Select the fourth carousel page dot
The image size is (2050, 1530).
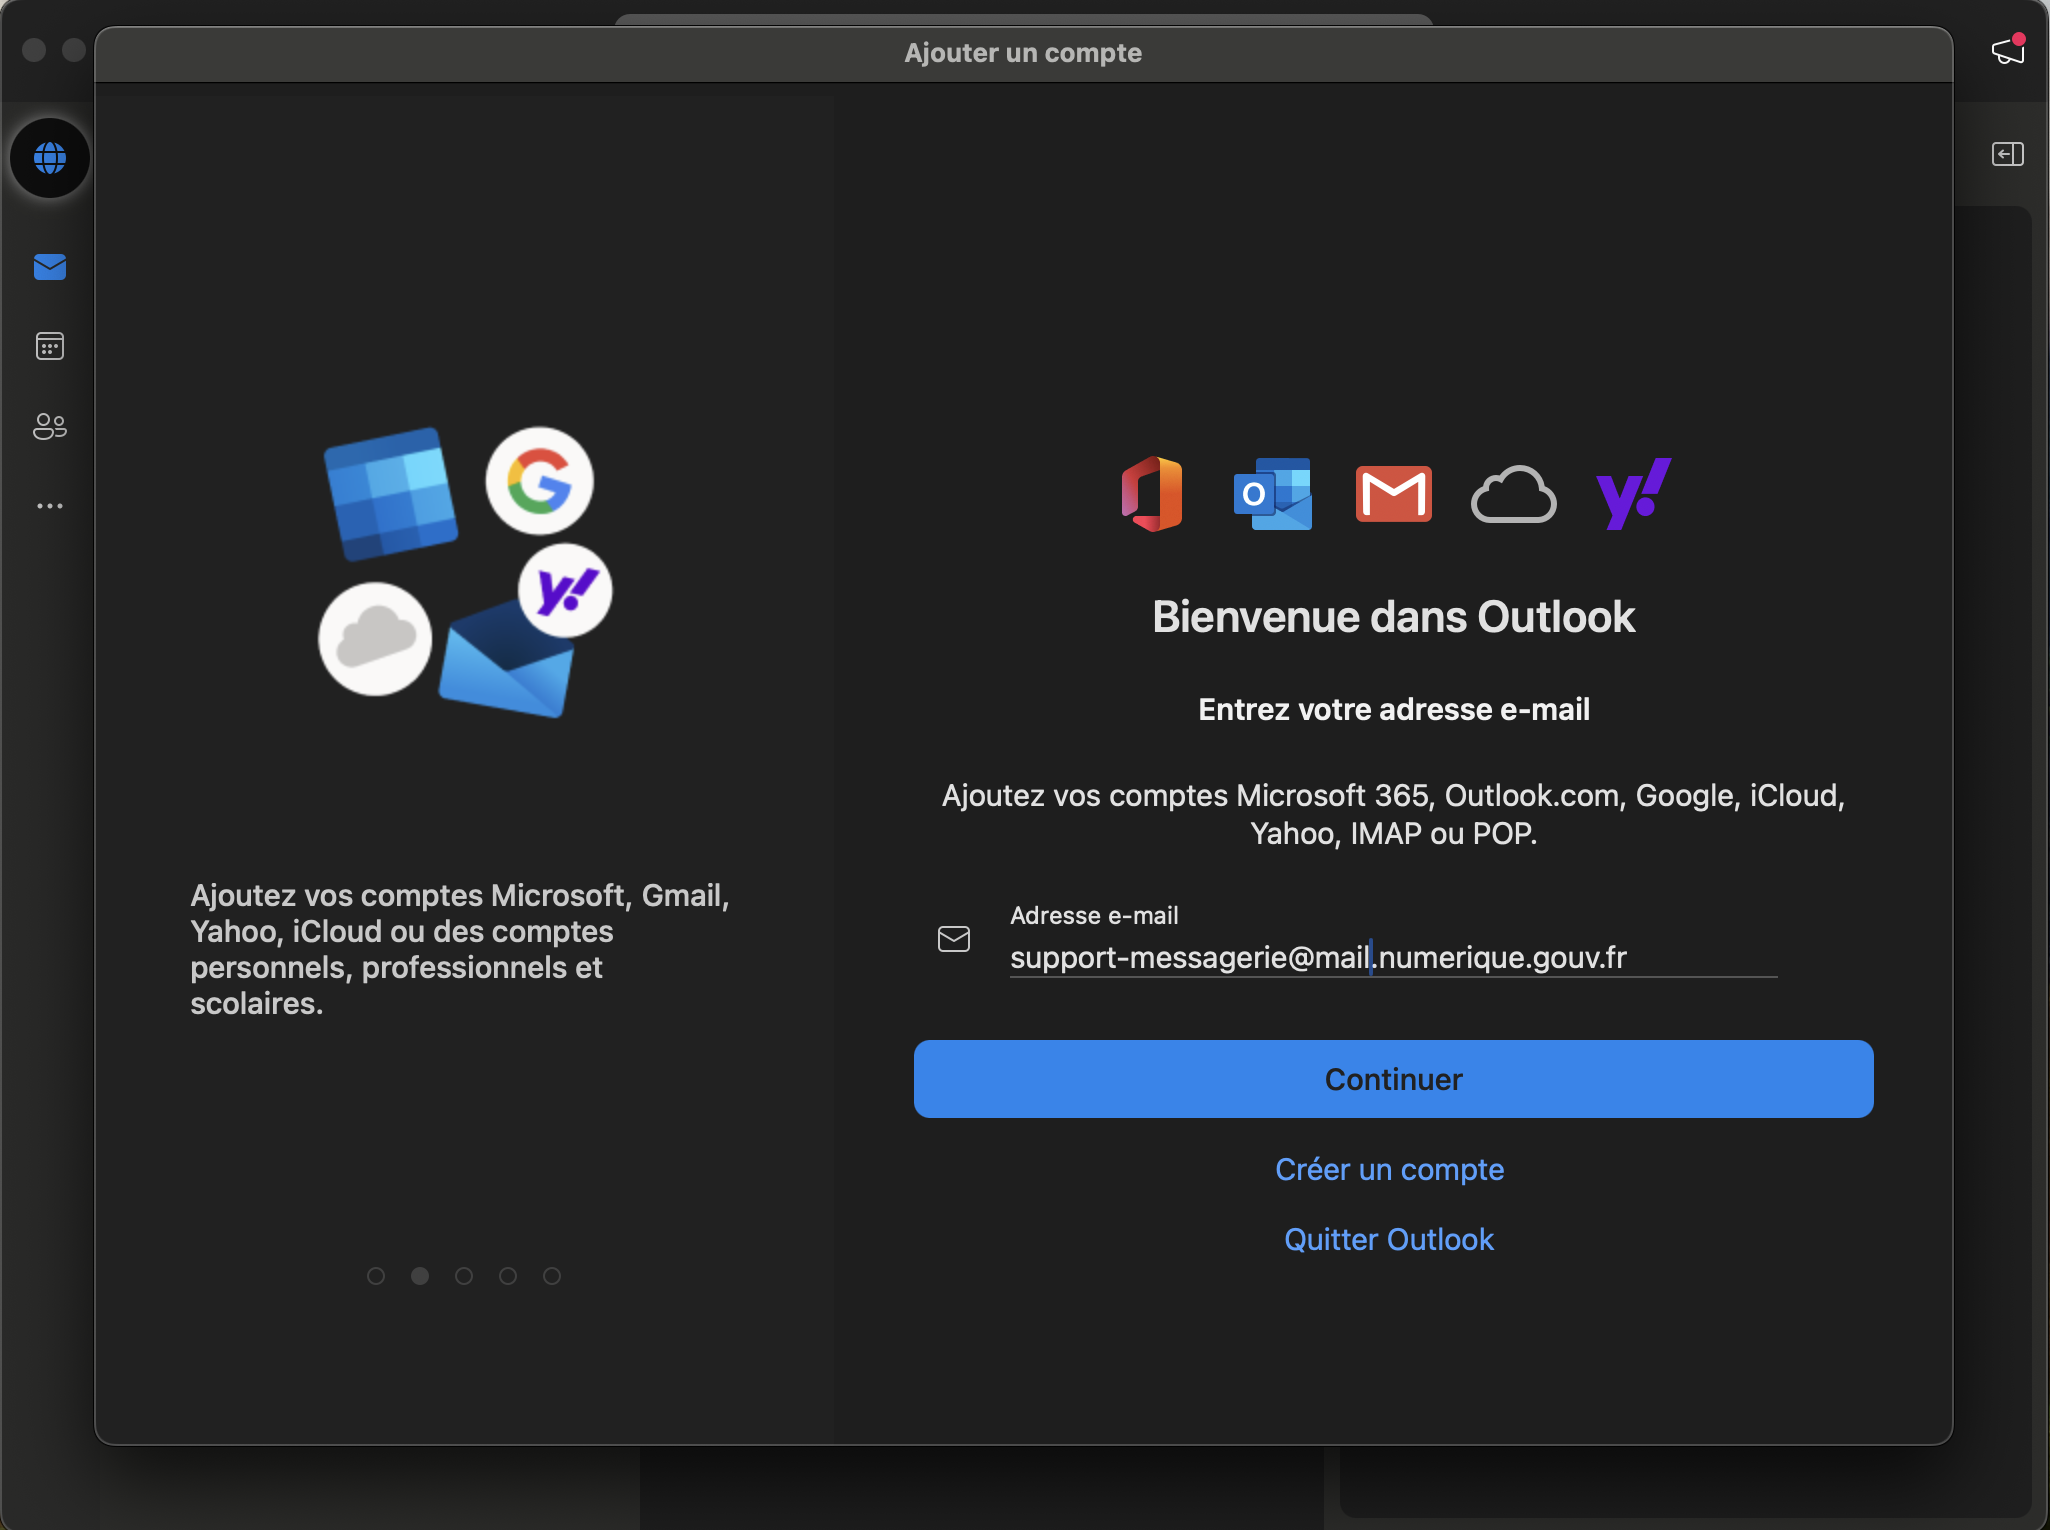pyautogui.click(x=508, y=1276)
